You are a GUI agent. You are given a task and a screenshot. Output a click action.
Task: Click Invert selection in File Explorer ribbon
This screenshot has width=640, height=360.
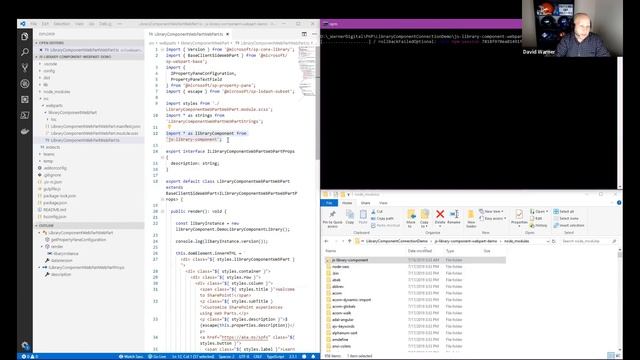[569, 225]
